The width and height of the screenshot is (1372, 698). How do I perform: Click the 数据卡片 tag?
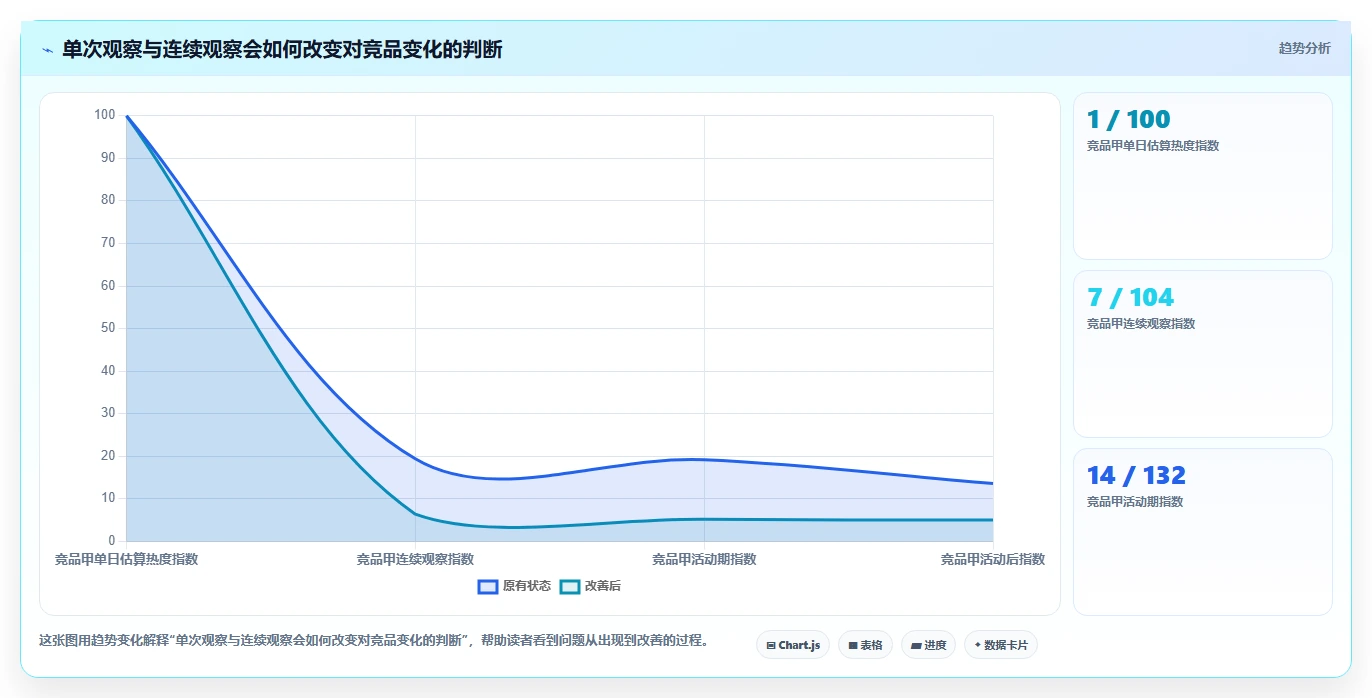coord(1001,645)
